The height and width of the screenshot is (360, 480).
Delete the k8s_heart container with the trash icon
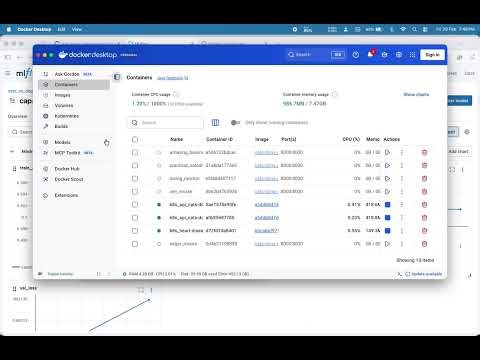pos(424,231)
